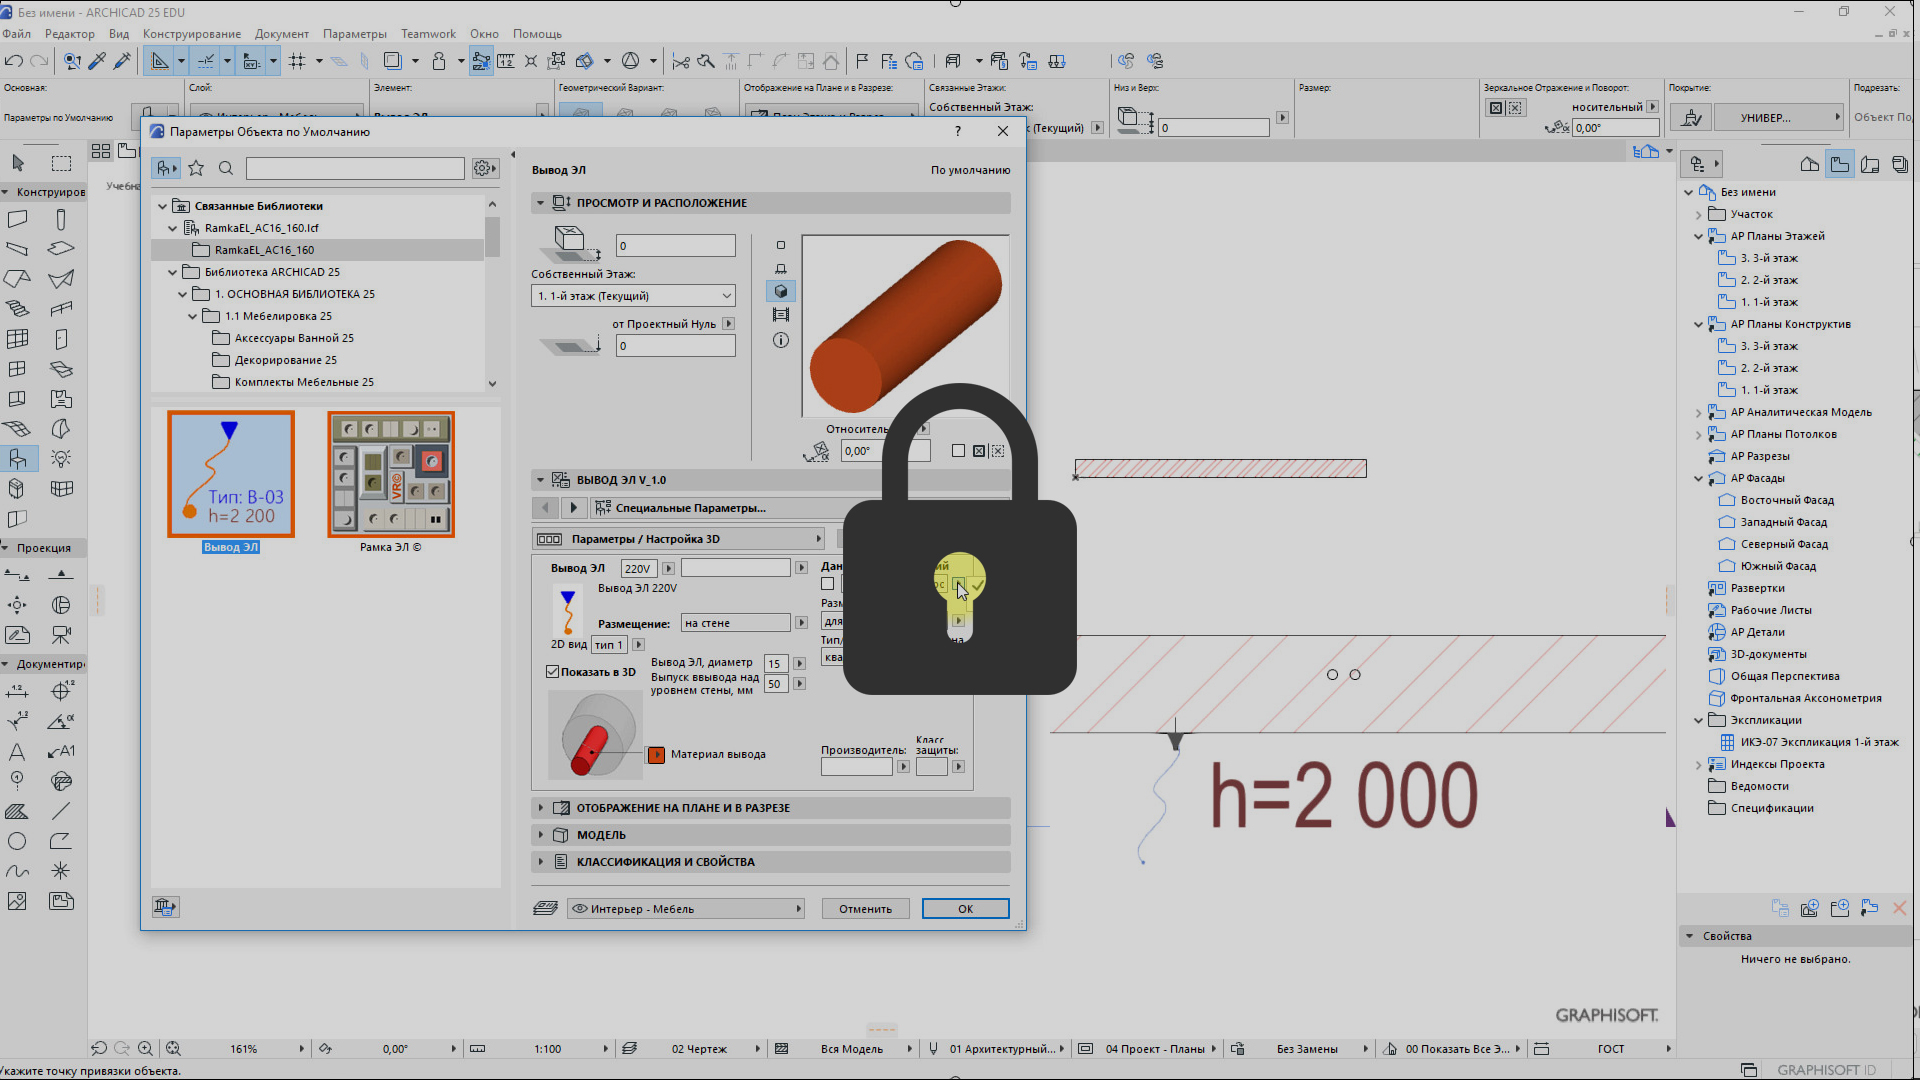1920x1080 pixels.
Task: Click the eyedropper pick-up parameters icon
Action: (97, 61)
